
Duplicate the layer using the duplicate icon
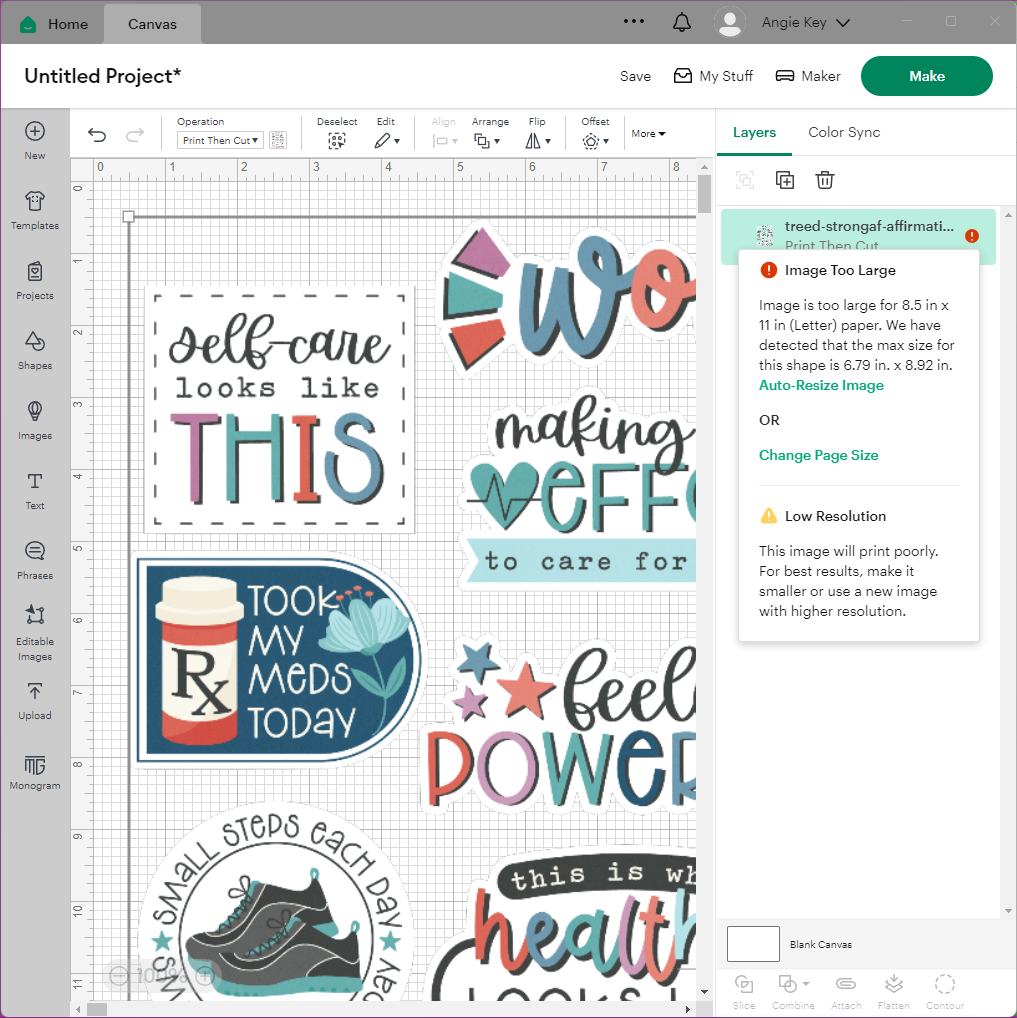(x=785, y=180)
